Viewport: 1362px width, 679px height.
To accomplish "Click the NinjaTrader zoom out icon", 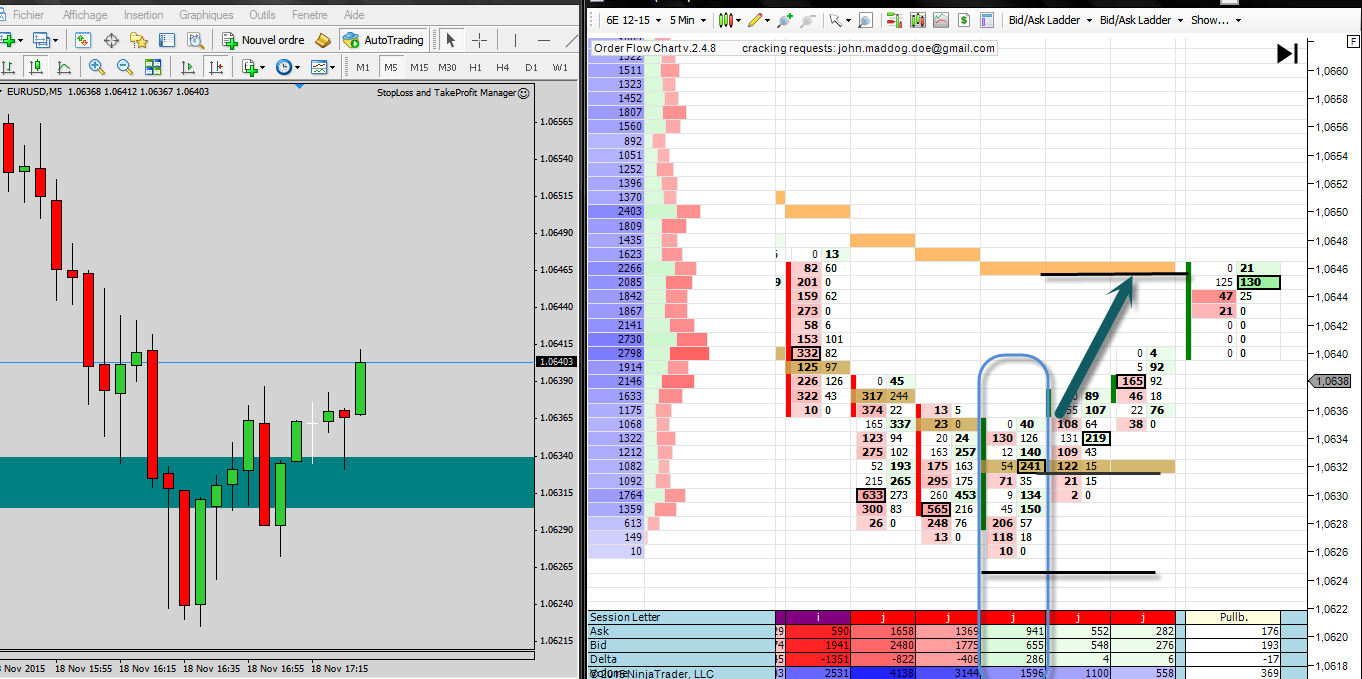I will 808,19.
